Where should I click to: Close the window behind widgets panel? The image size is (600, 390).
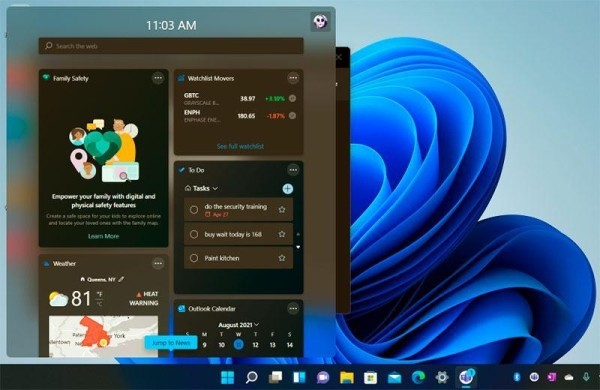point(339,57)
